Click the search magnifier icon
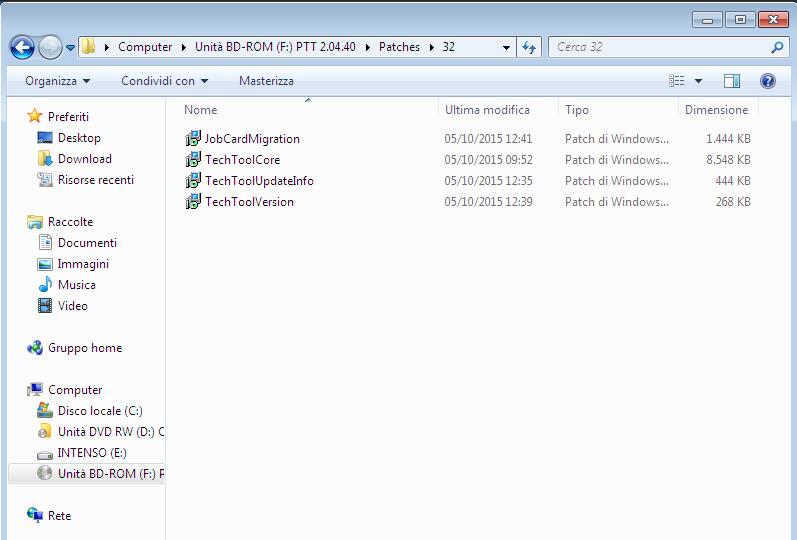The height and width of the screenshot is (540, 797). coord(777,47)
